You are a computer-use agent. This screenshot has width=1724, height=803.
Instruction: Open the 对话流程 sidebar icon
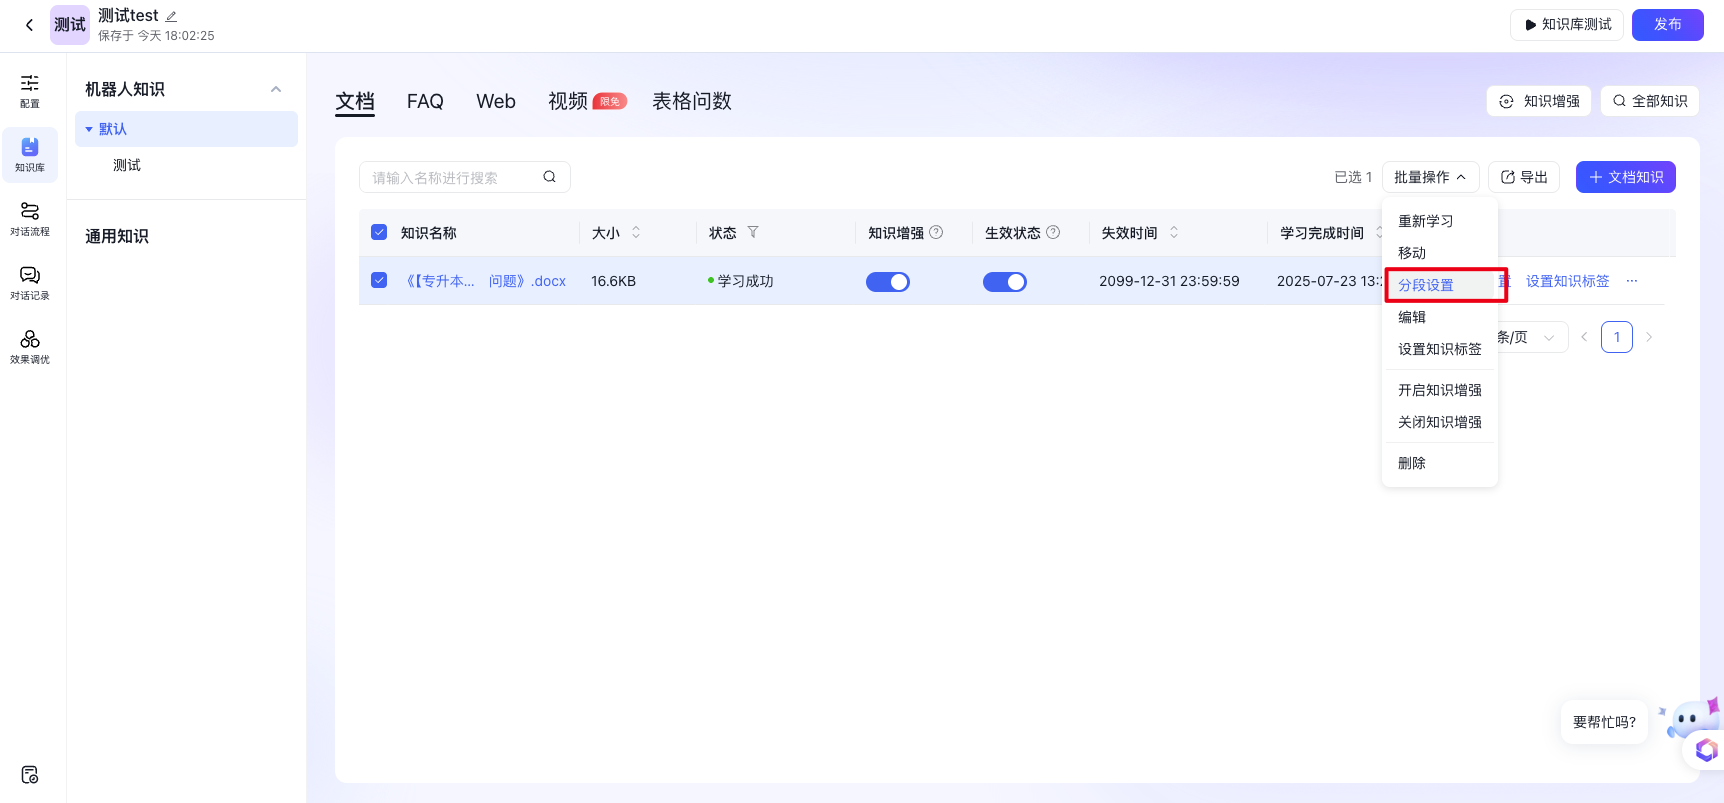click(x=30, y=218)
